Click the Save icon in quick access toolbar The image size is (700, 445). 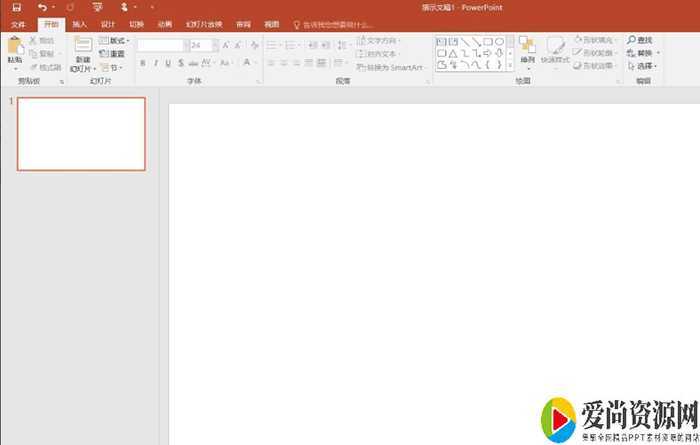[16, 7]
